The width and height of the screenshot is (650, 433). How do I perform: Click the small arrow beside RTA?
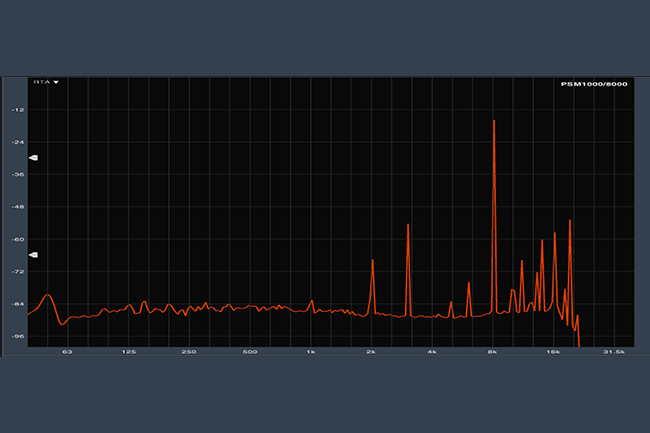point(56,82)
